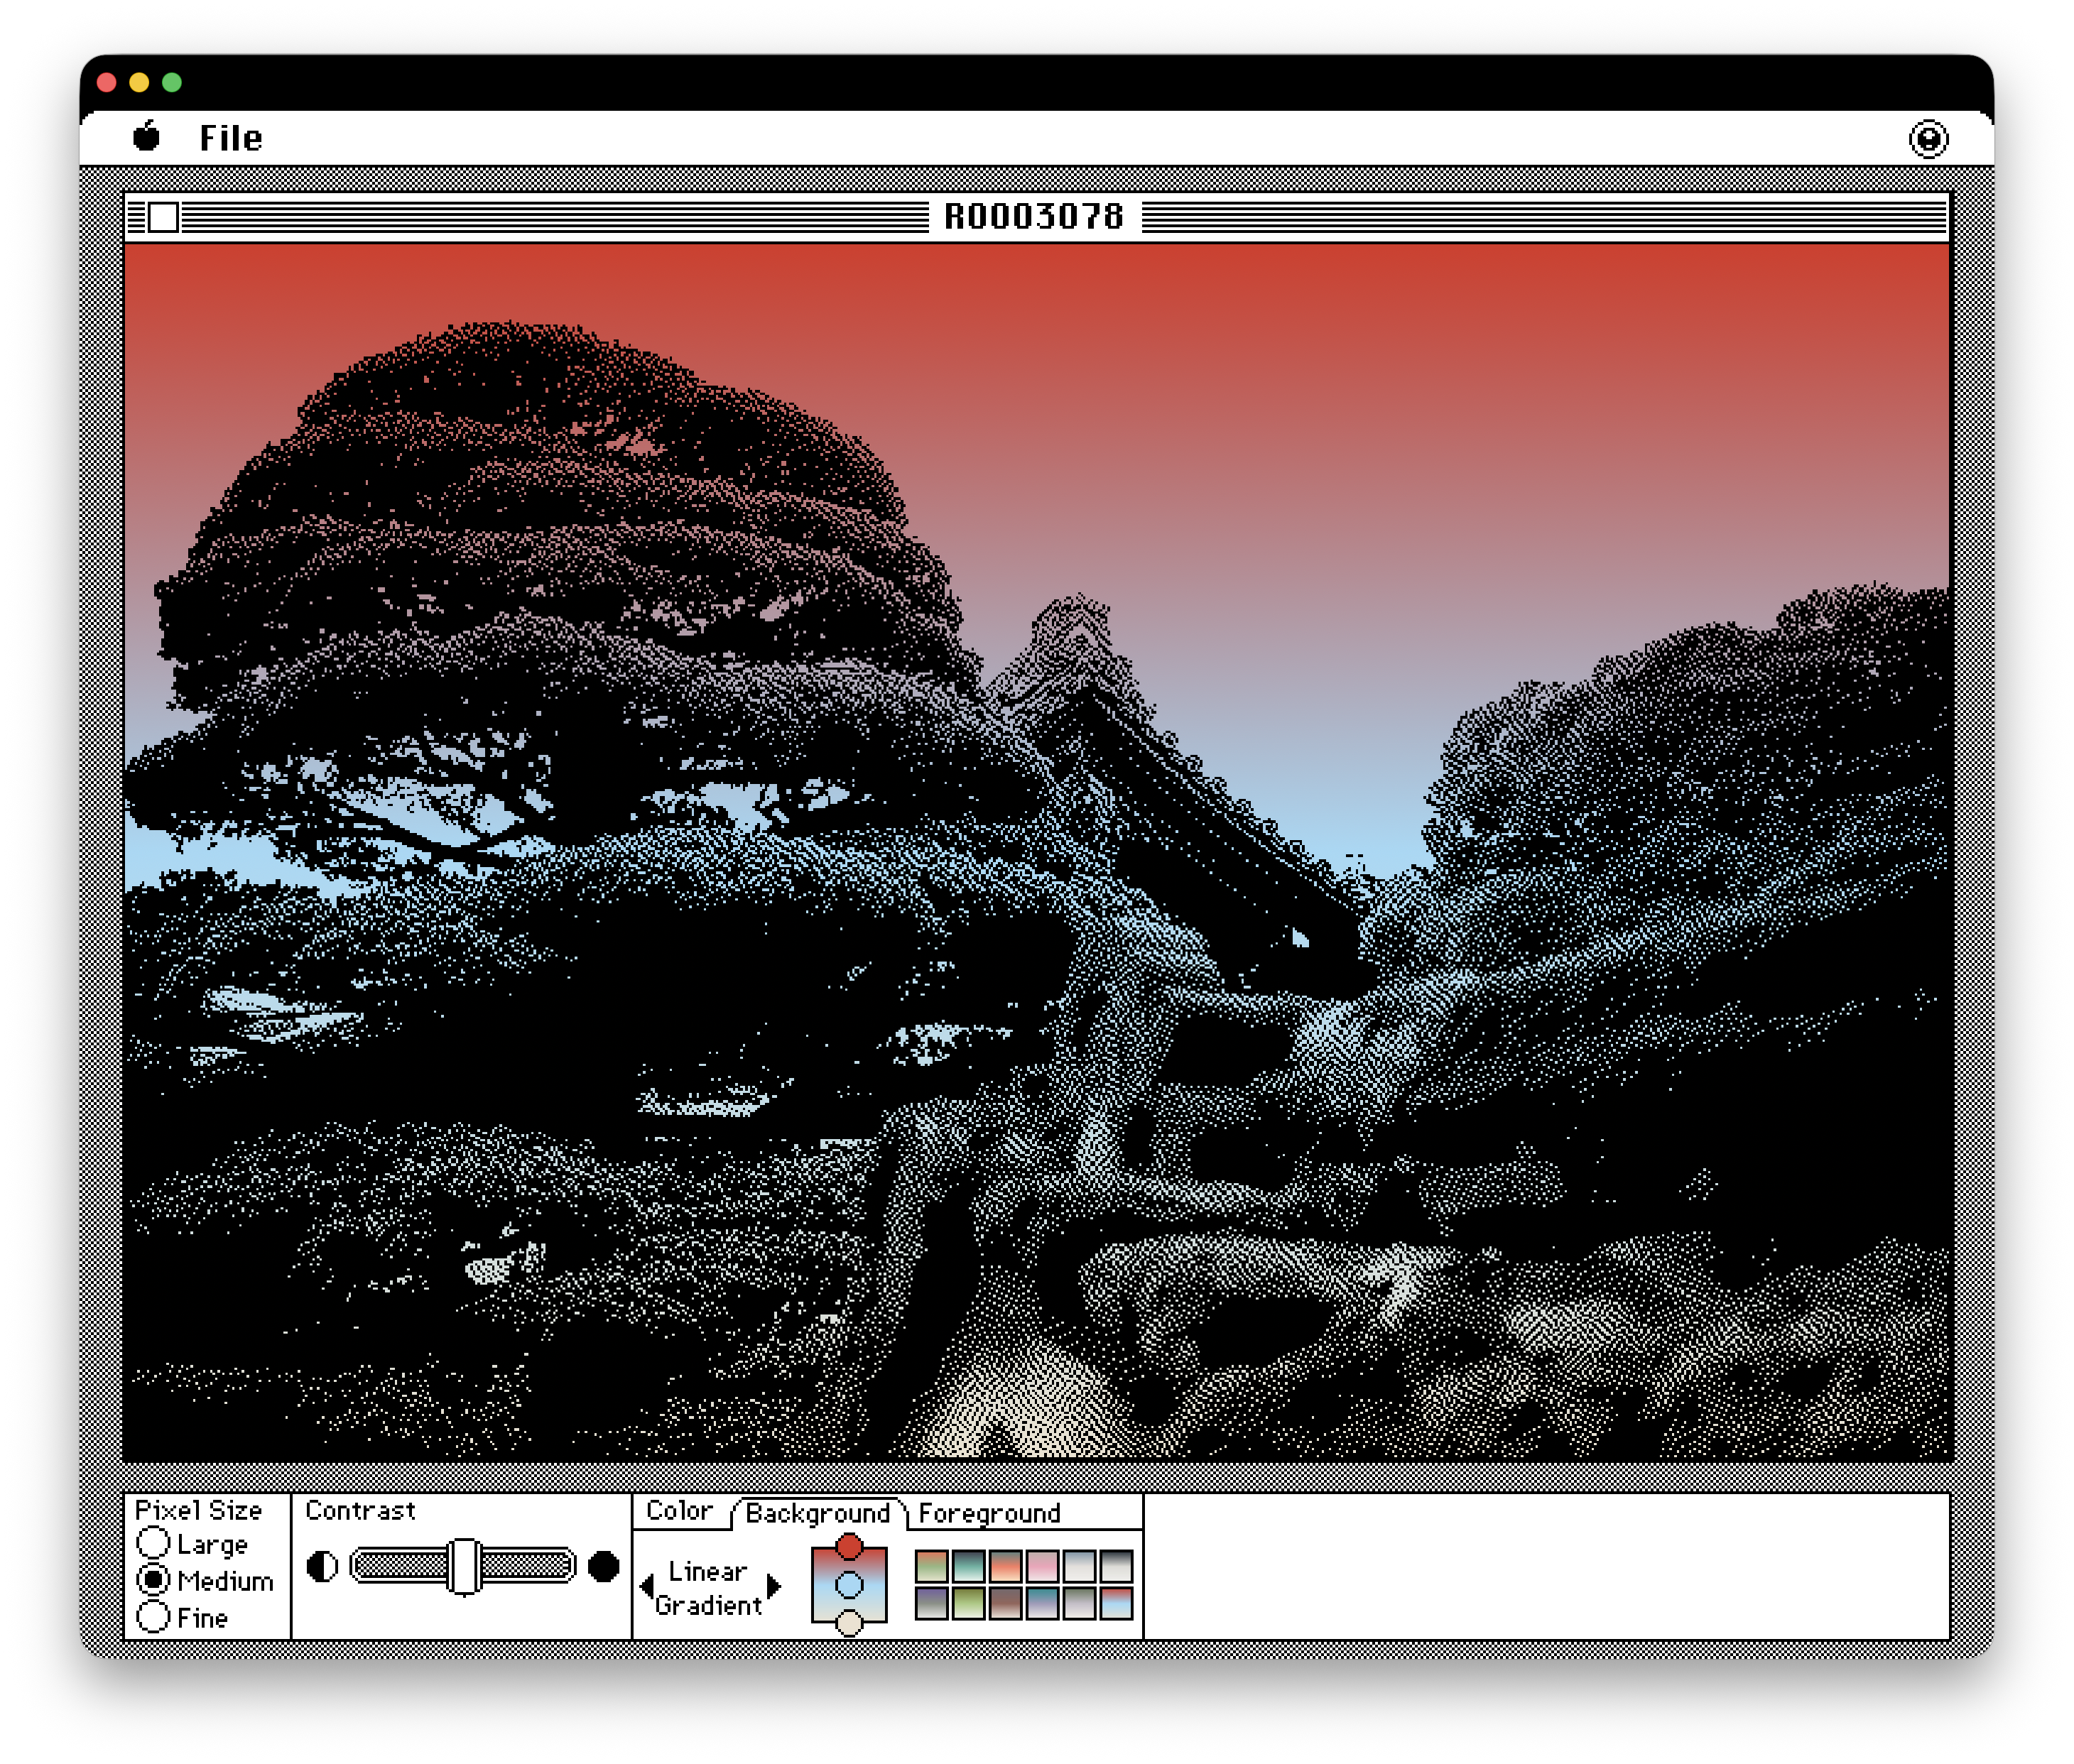The height and width of the screenshot is (1764, 2074).
Task: Click the half-filled low contrast icon
Action: point(322,1566)
